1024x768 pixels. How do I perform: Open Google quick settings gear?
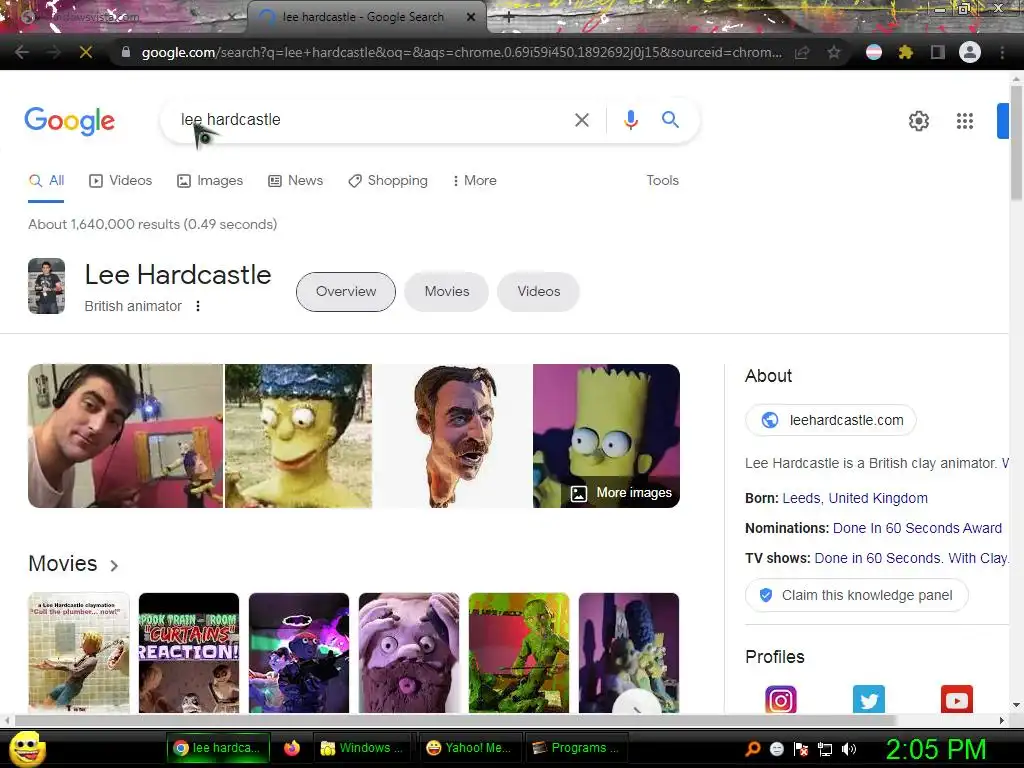pos(919,121)
